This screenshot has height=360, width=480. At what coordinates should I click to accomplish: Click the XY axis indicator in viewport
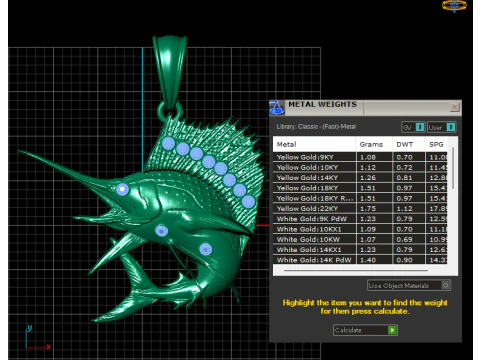pyautogui.click(x=38, y=338)
